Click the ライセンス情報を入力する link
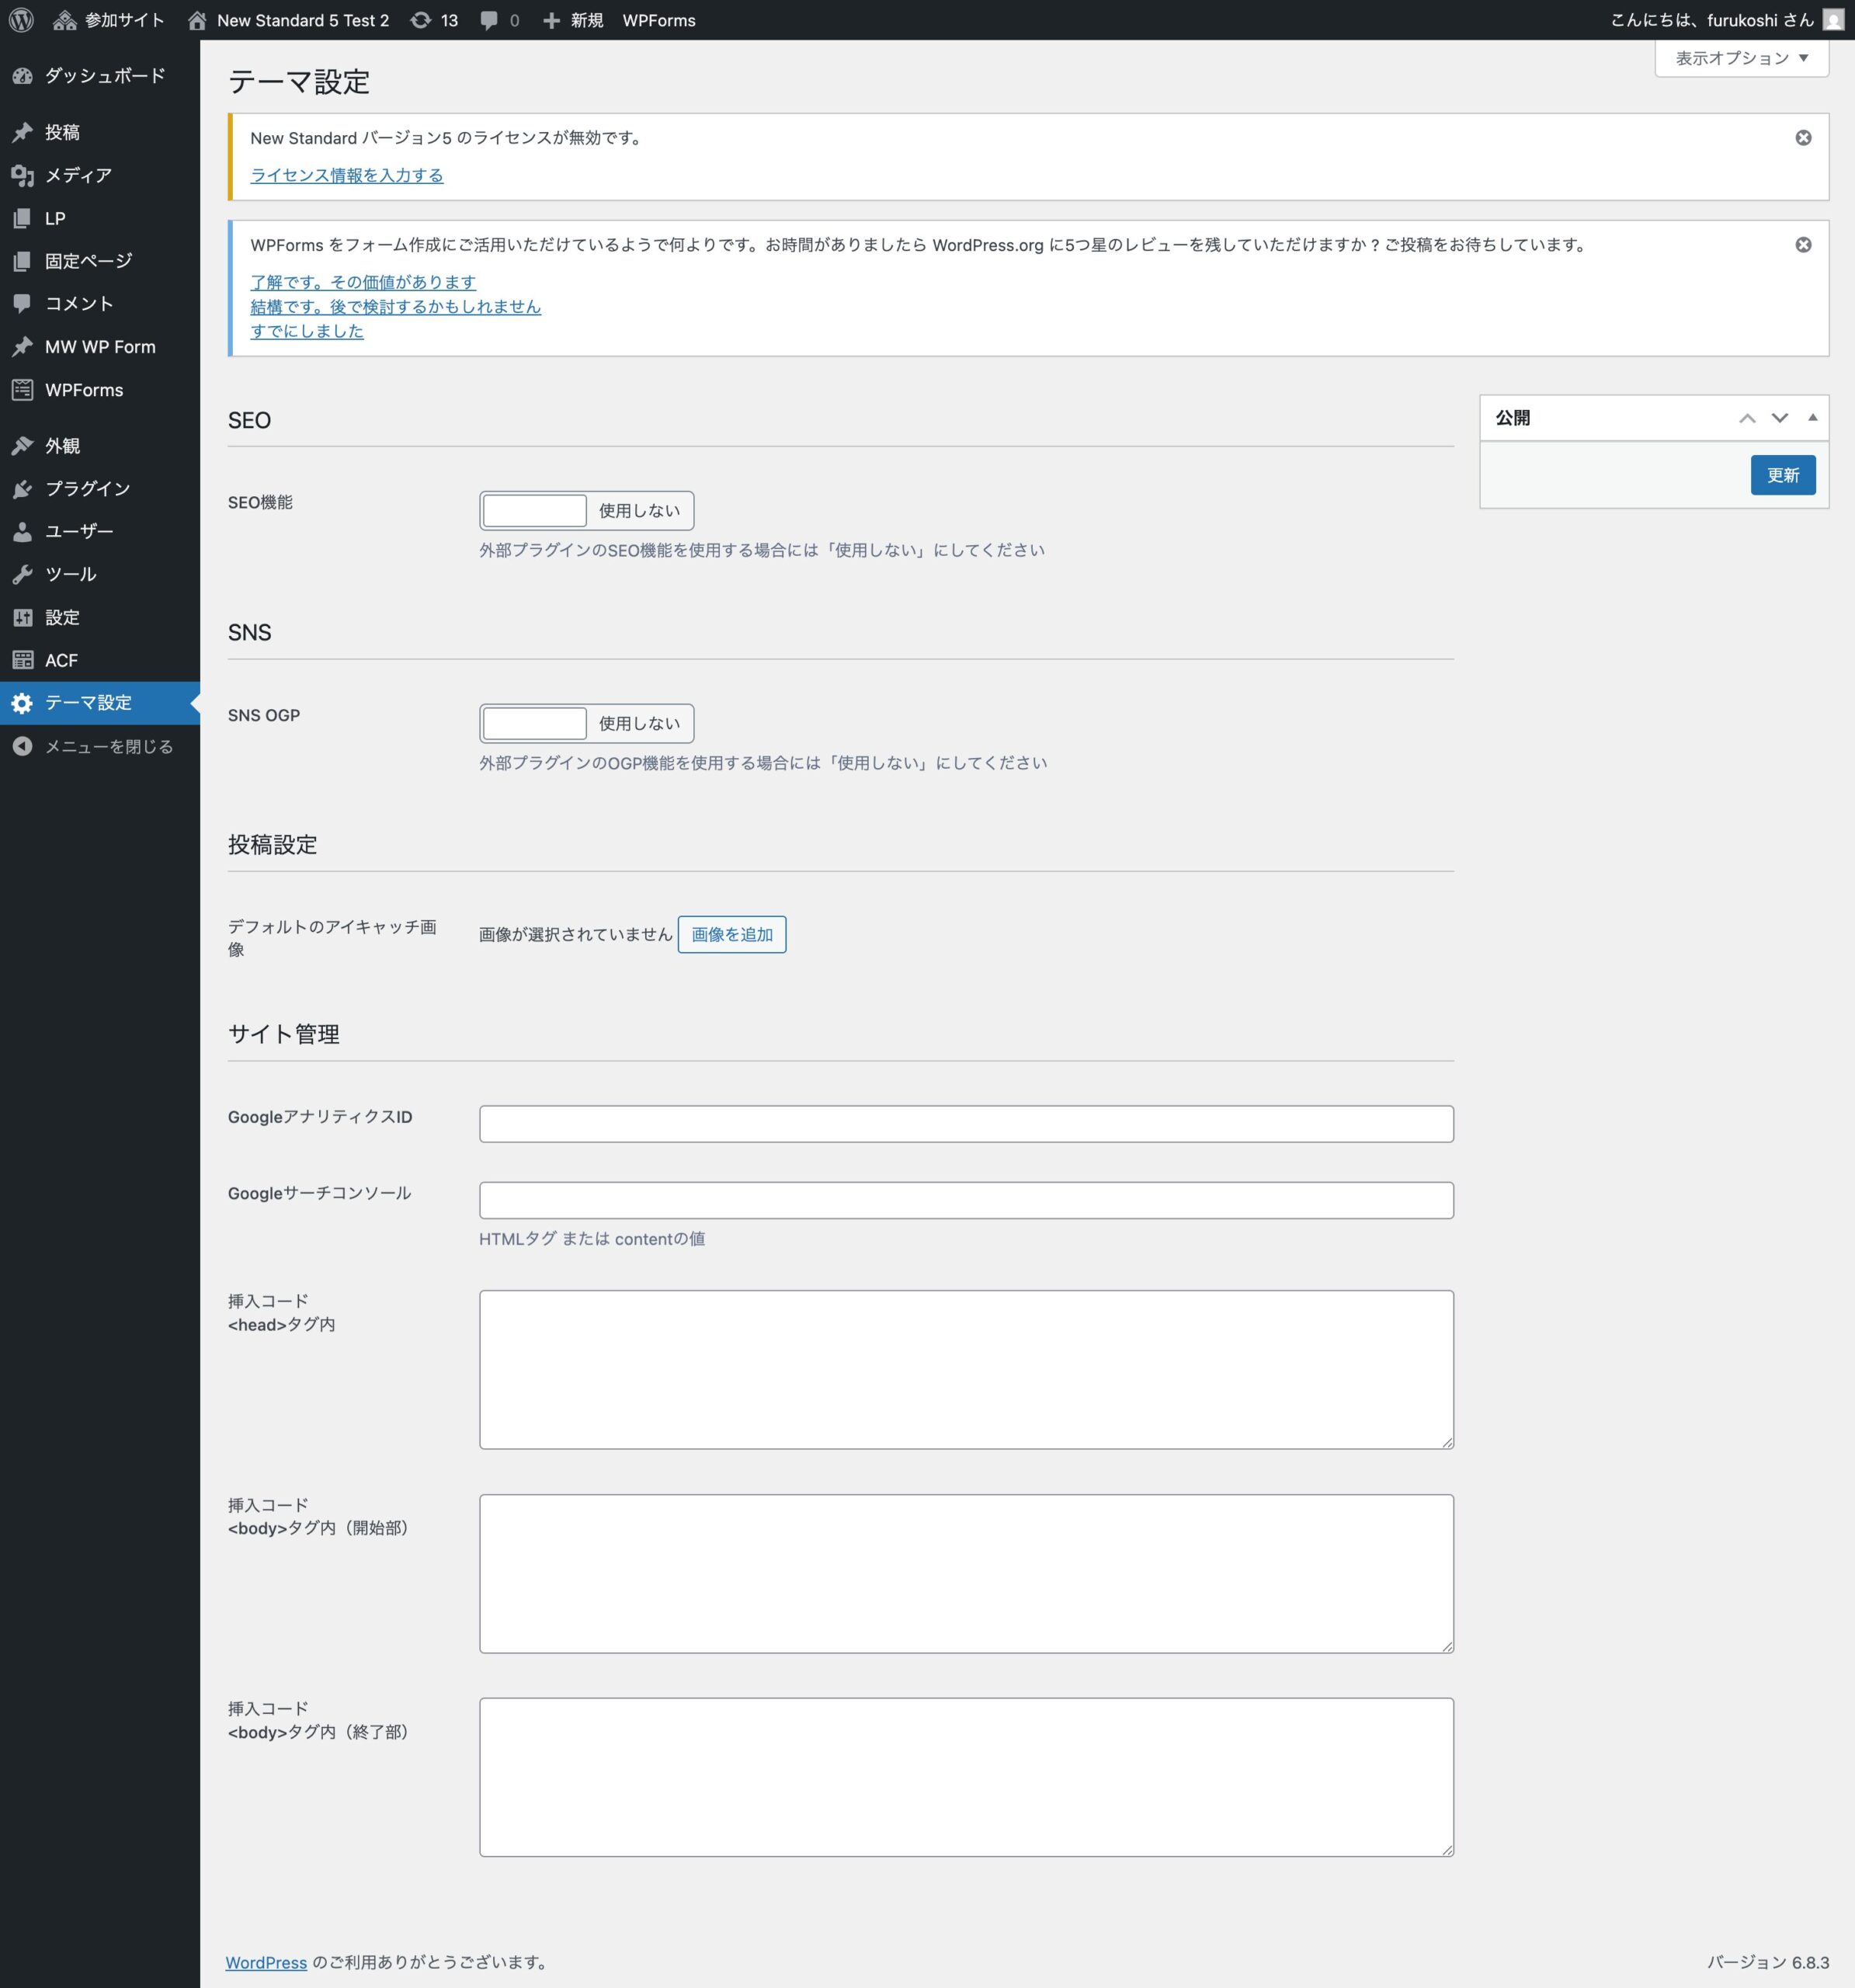 coord(346,176)
